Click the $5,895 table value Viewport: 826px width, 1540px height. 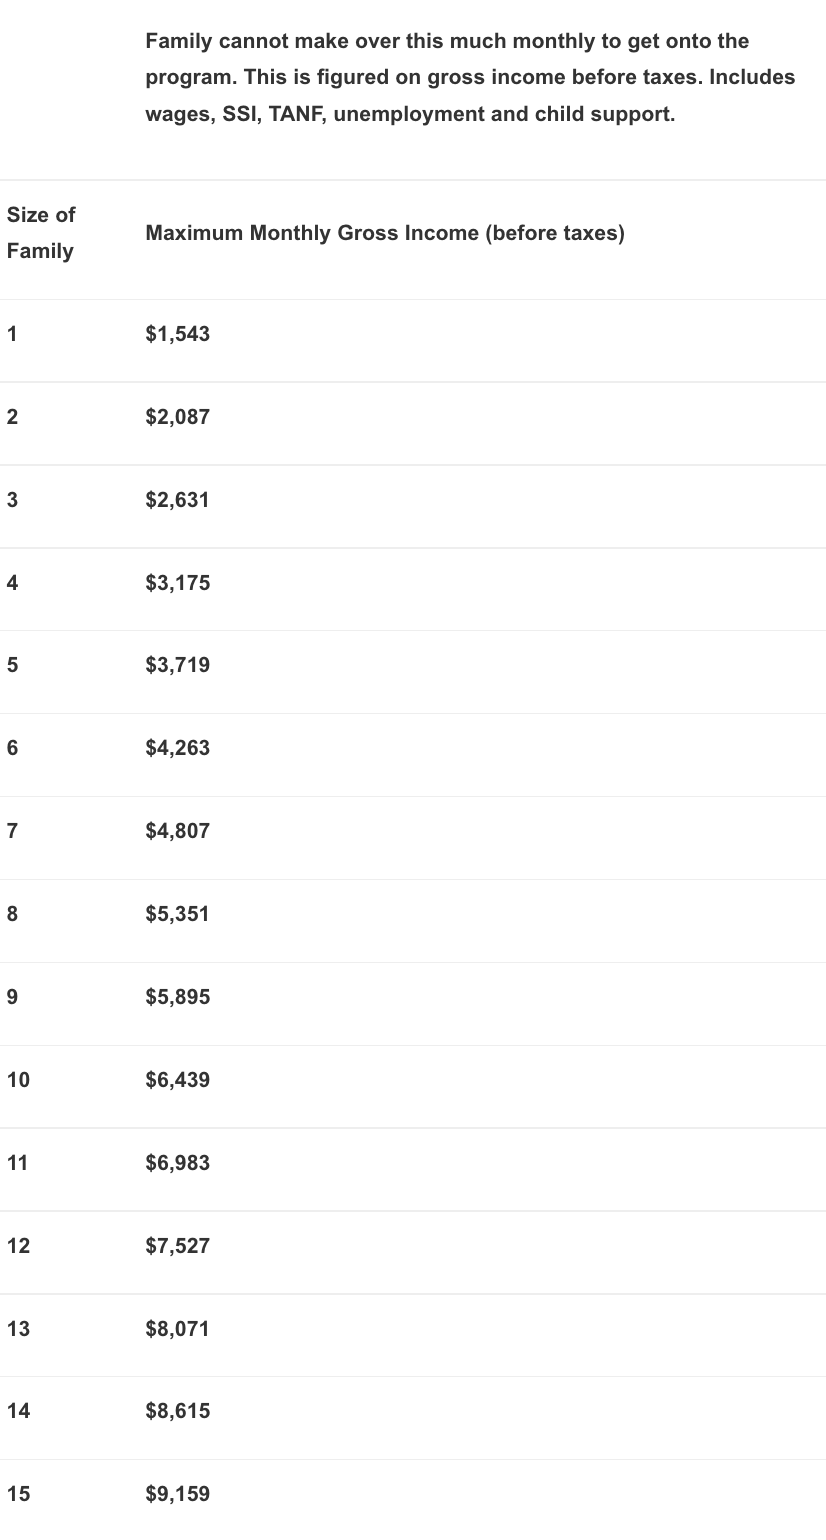(x=178, y=998)
